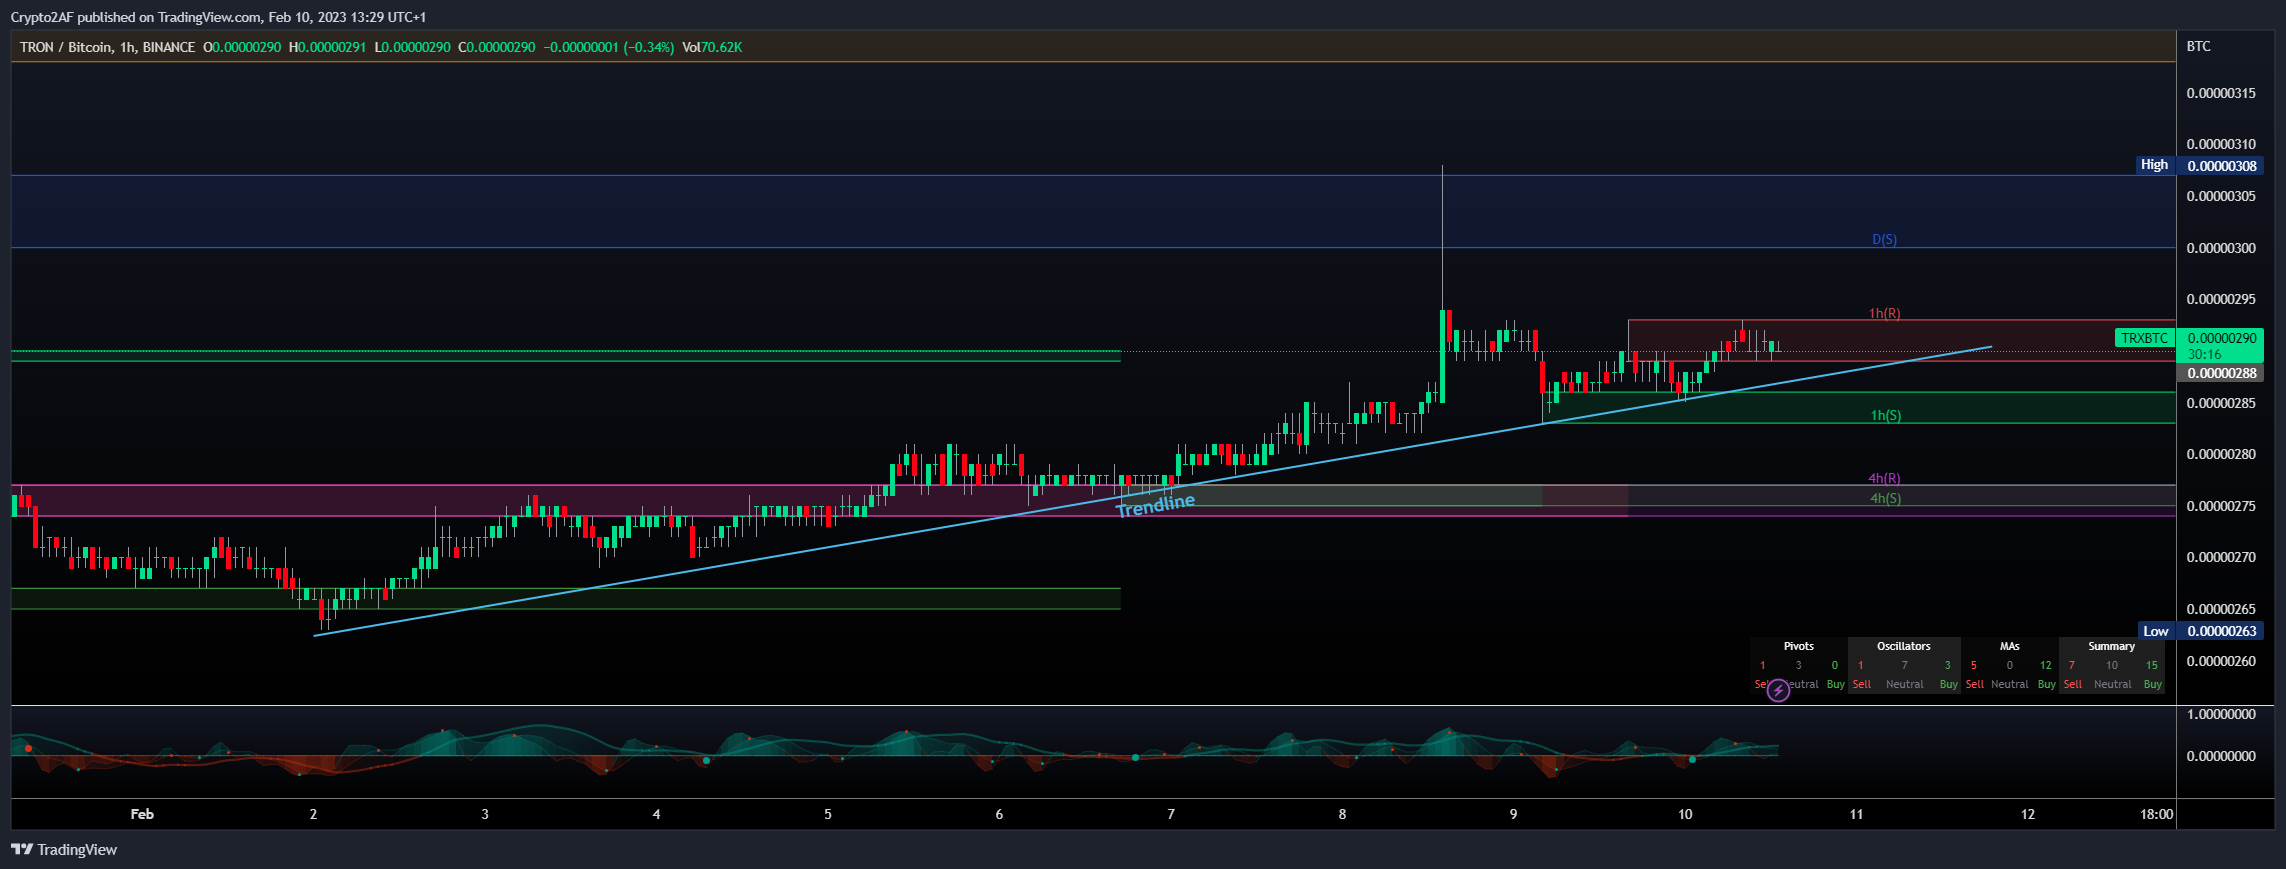
Task: Click the buy count 15 under Summary
Action: tap(2151, 665)
